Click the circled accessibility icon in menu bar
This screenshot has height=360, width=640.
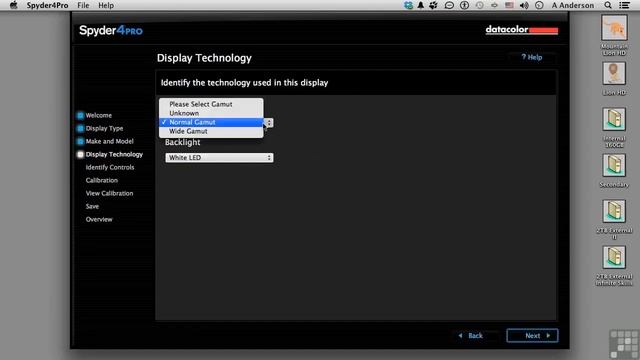(x=464, y=5)
